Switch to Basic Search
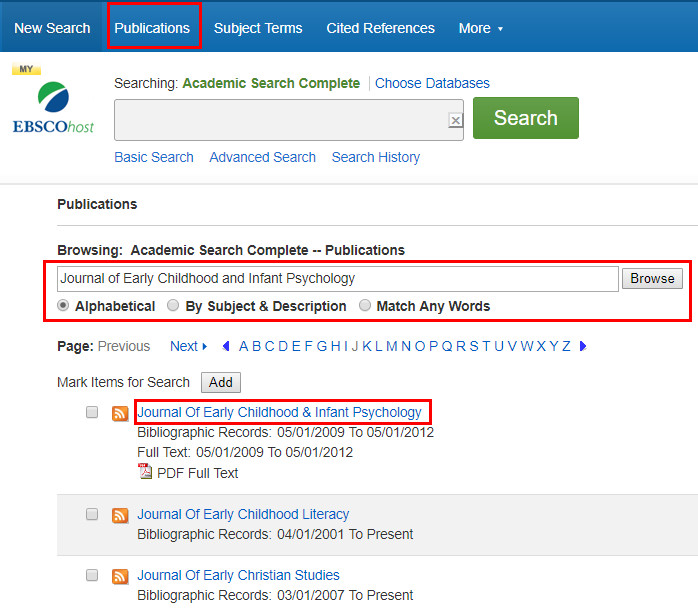 (x=154, y=157)
